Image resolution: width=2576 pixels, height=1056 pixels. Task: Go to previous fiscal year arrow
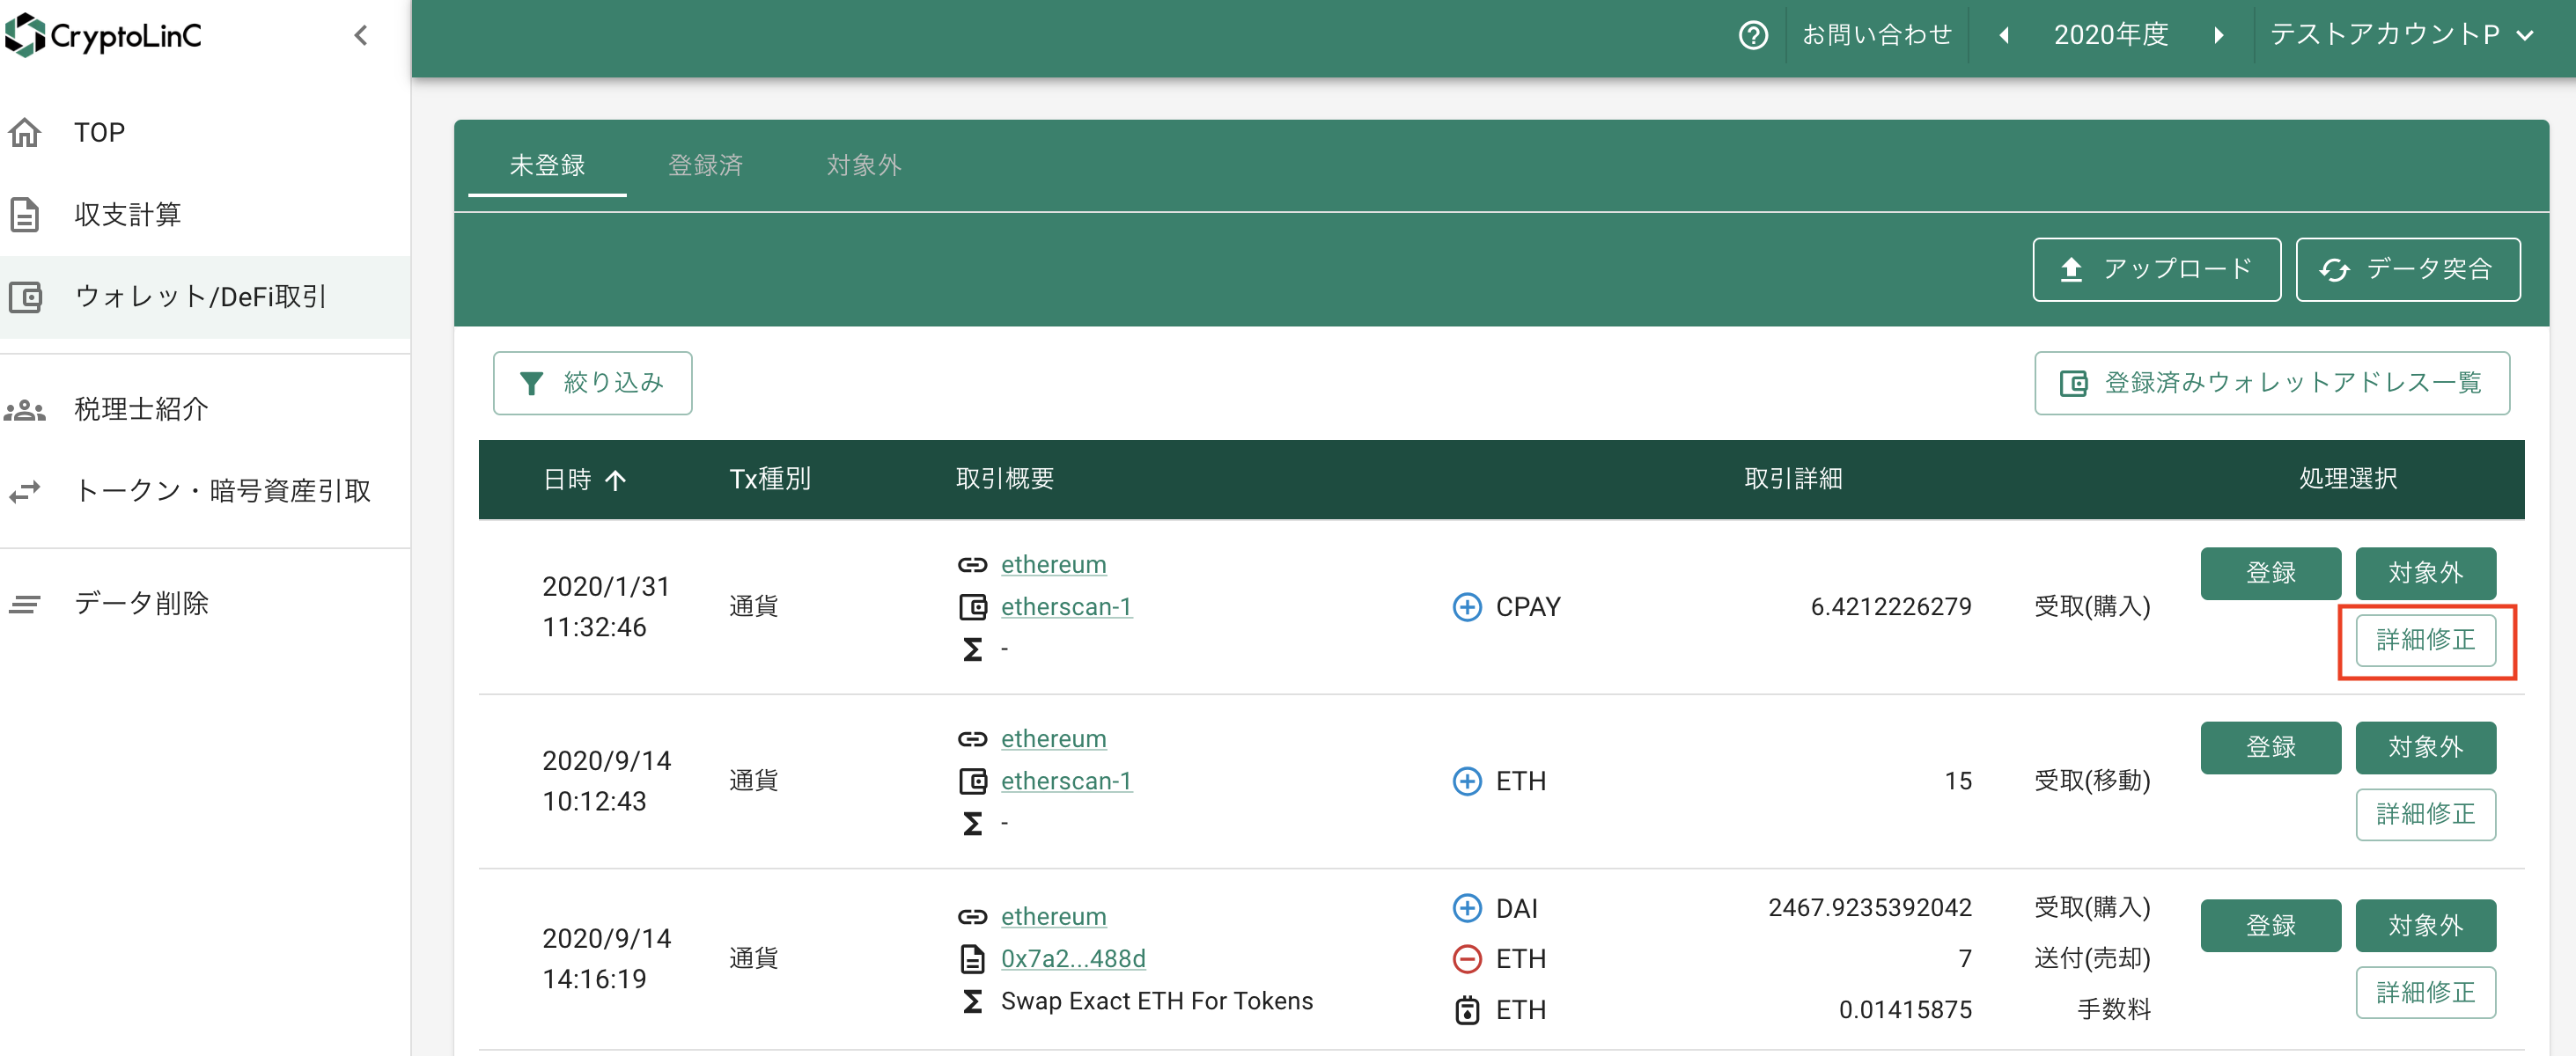click(x=2003, y=35)
